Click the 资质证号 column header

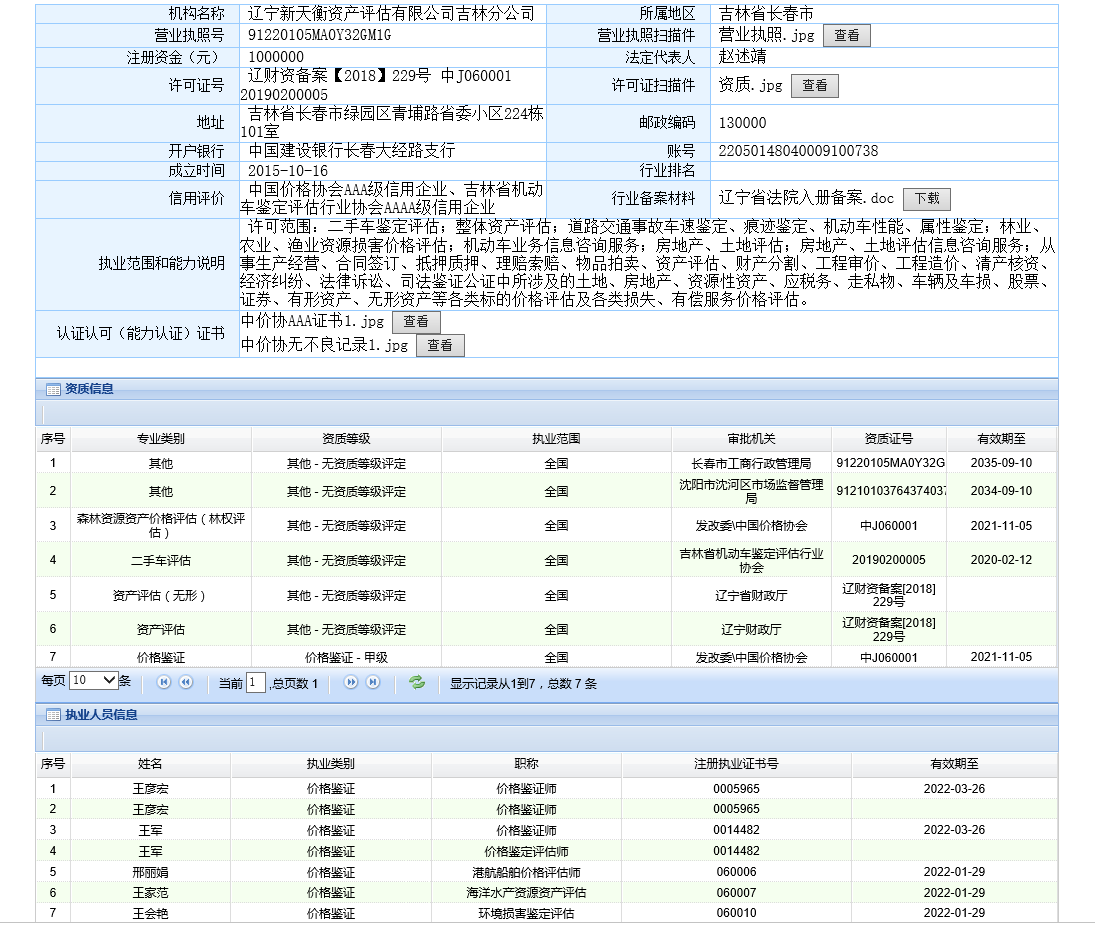click(888, 439)
